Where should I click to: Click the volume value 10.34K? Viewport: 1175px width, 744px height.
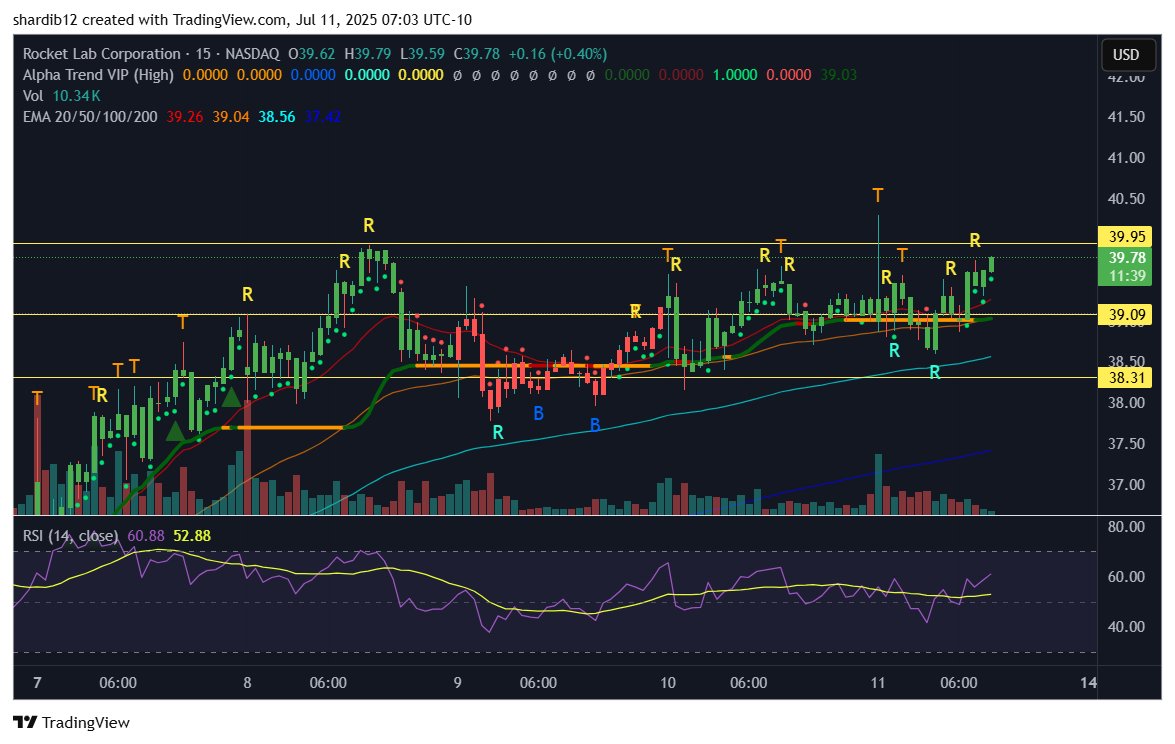[76, 96]
